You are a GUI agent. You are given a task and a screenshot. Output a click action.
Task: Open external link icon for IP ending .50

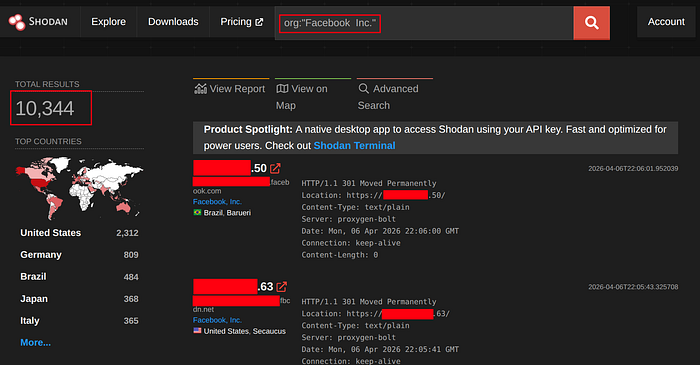click(x=275, y=168)
